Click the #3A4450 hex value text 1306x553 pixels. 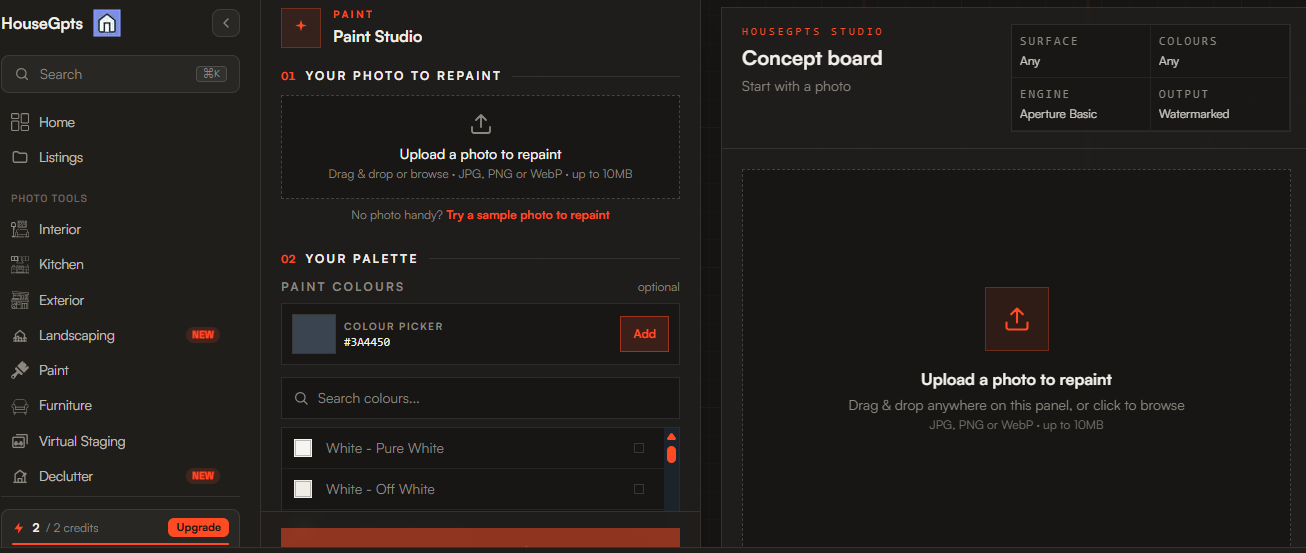[367, 342]
